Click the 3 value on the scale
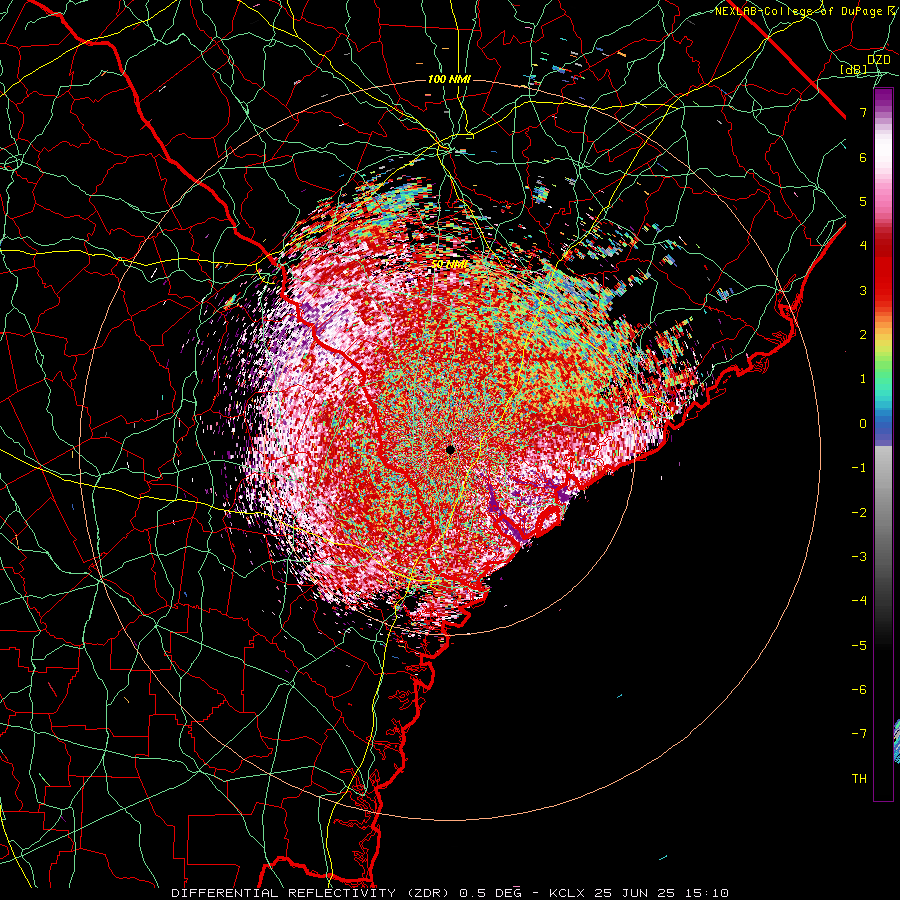Screen dimensions: 900x900 tap(863, 290)
